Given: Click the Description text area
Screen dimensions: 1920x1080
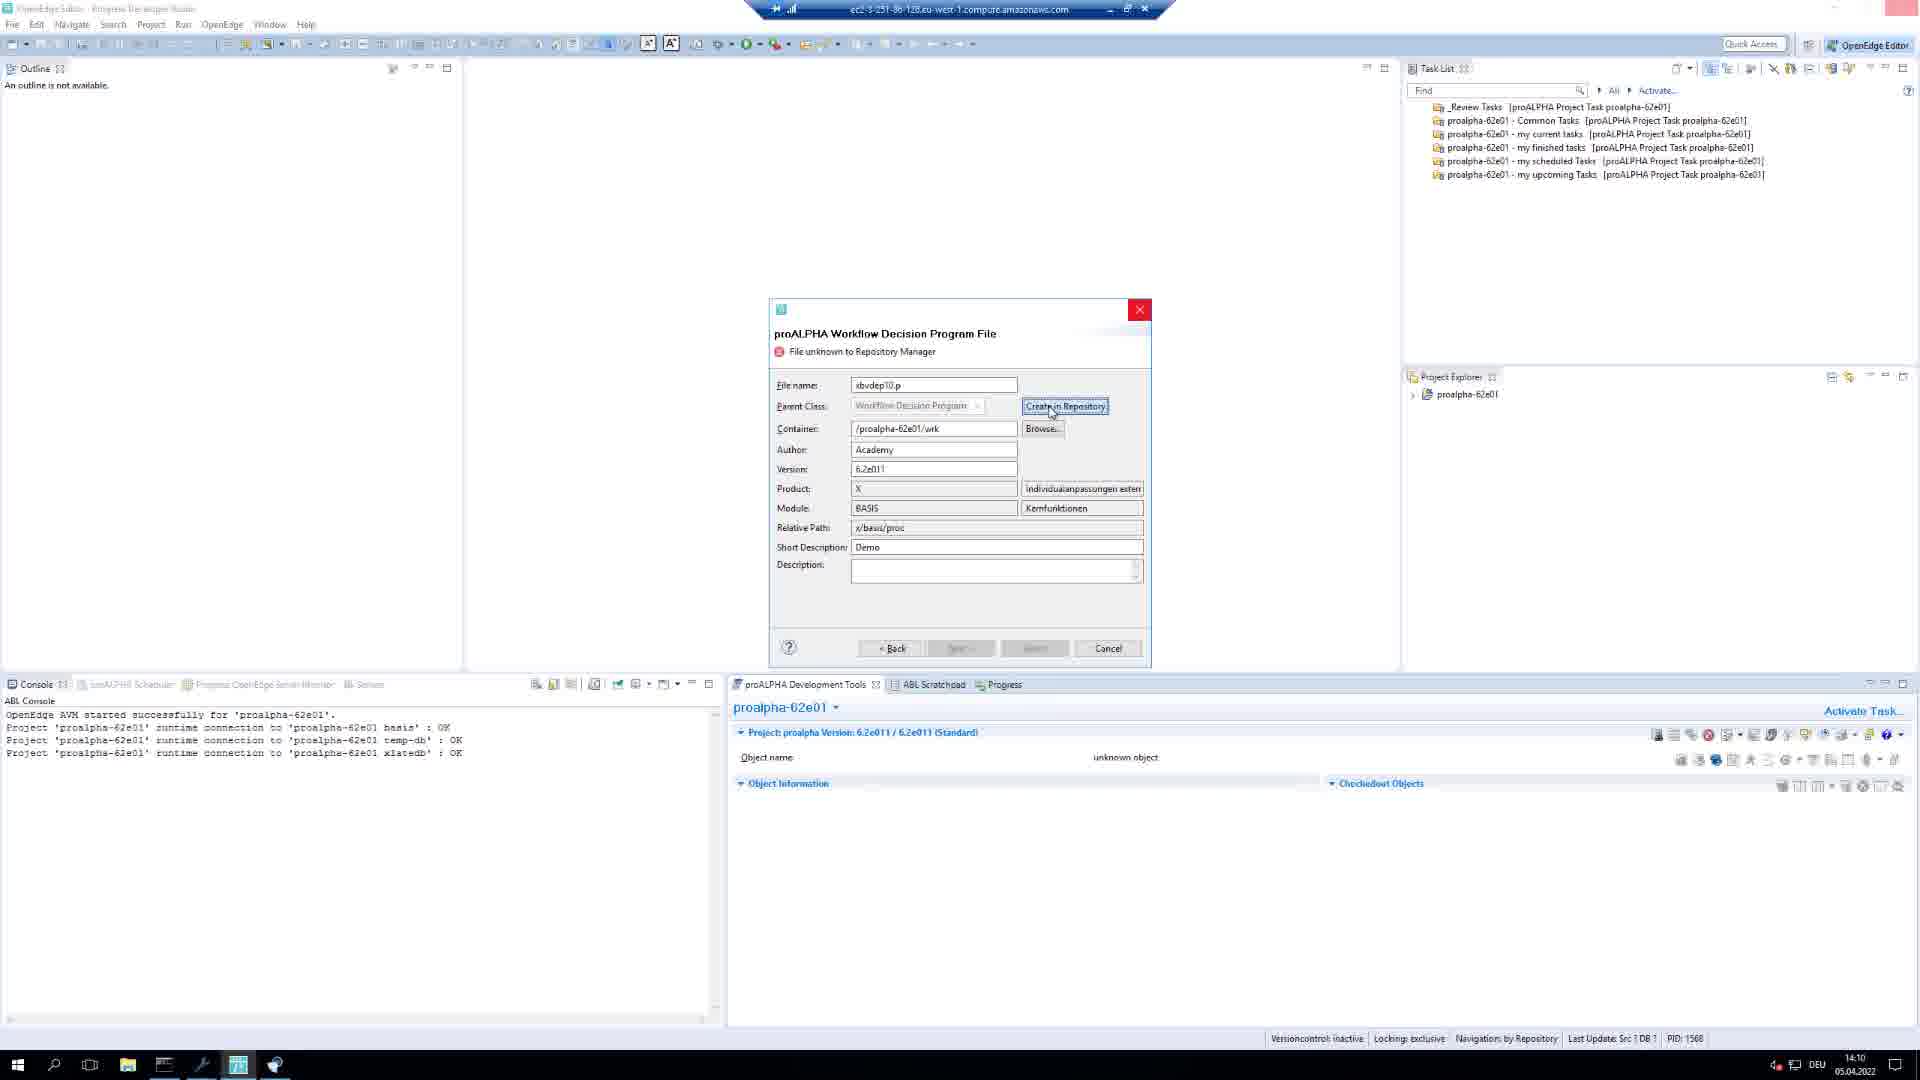Looking at the screenshot, I should pyautogui.click(x=997, y=571).
